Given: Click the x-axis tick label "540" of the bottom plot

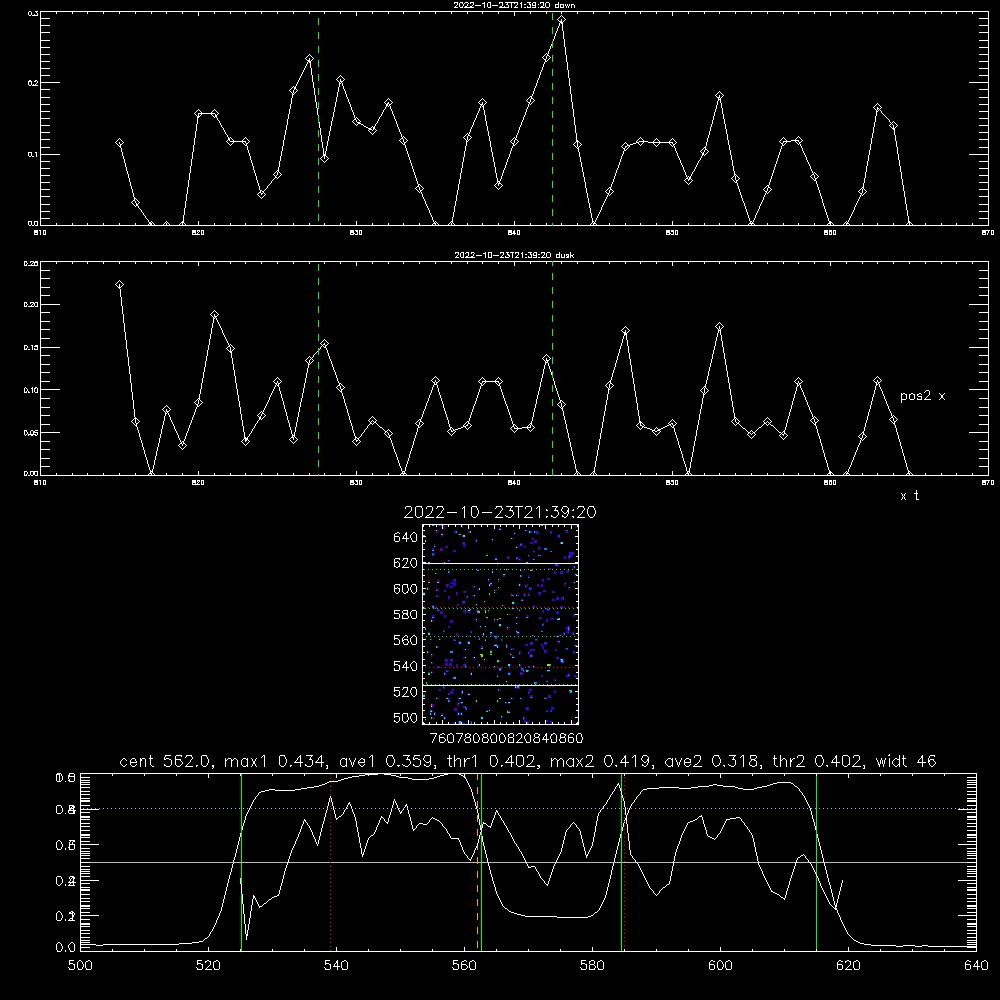Looking at the screenshot, I should 336,966.
